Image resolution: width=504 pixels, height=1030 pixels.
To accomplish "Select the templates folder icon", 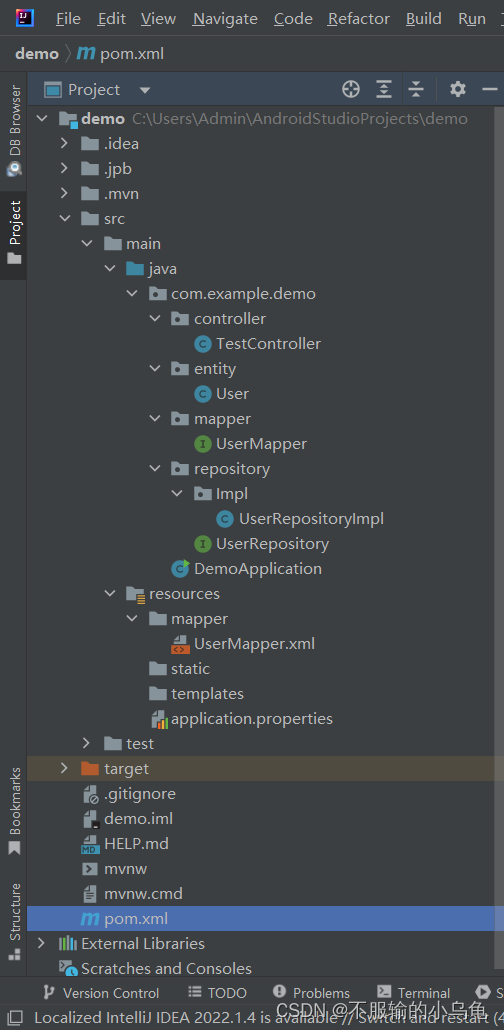I will (158, 694).
